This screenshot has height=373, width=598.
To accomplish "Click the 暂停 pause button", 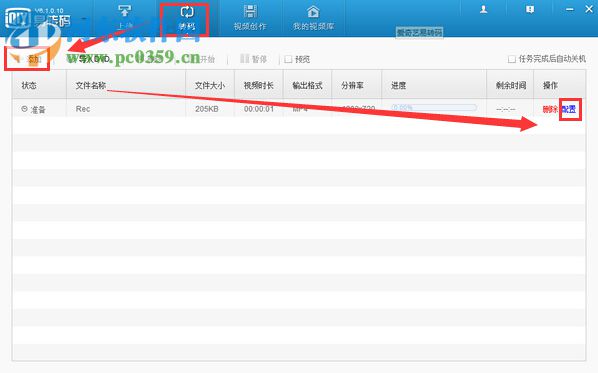I will pos(254,59).
